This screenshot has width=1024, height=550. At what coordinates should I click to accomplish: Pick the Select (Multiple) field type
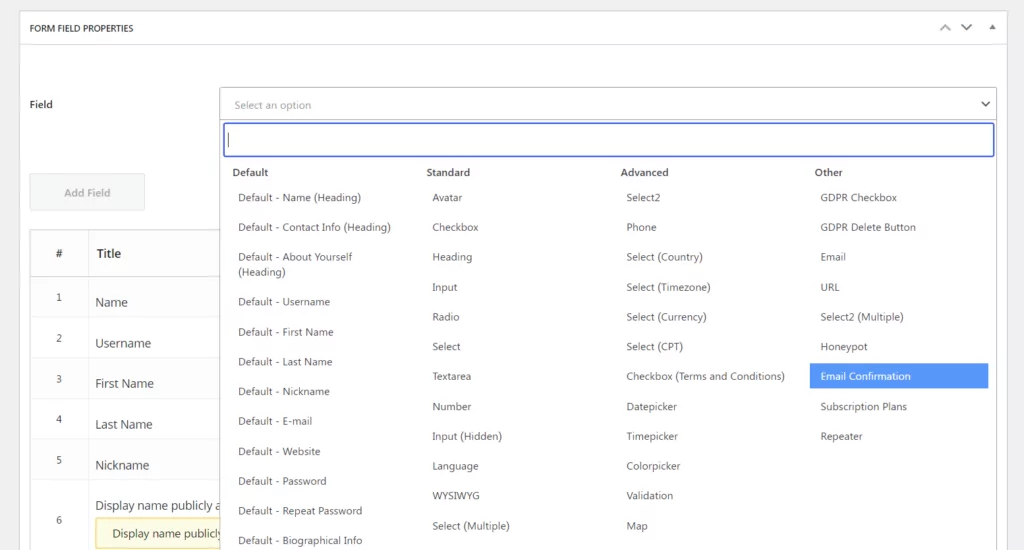[x=470, y=526]
